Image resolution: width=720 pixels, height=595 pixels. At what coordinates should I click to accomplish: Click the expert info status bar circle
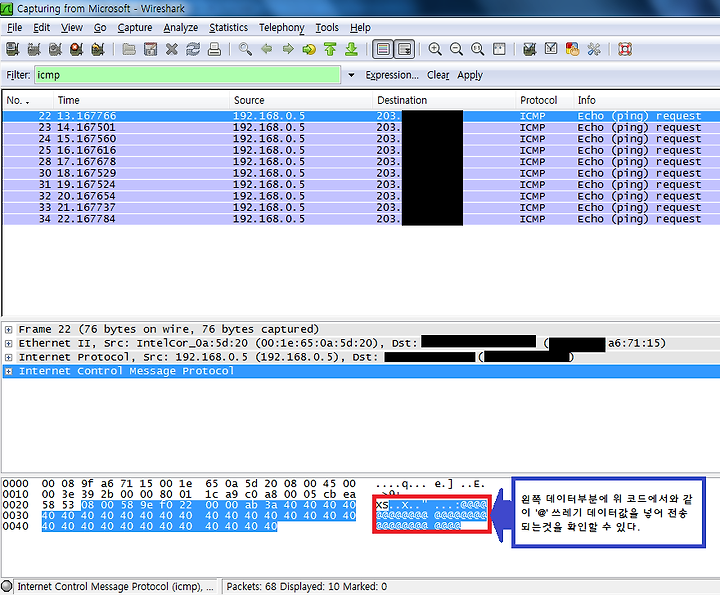click(7, 586)
